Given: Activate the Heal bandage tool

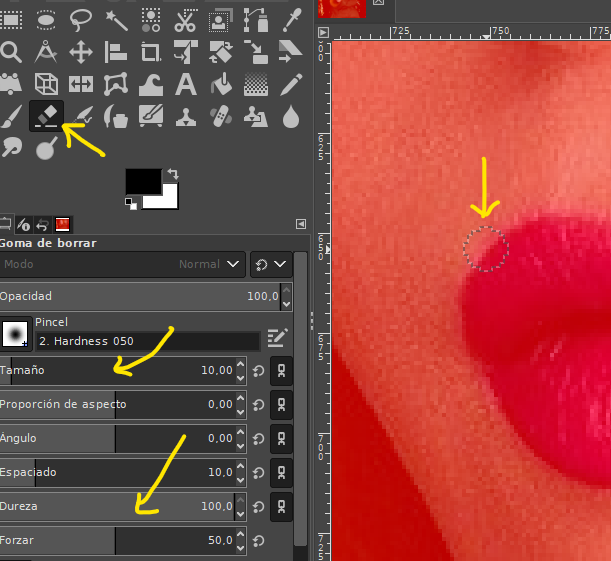Looking at the screenshot, I should click(x=221, y=116).
